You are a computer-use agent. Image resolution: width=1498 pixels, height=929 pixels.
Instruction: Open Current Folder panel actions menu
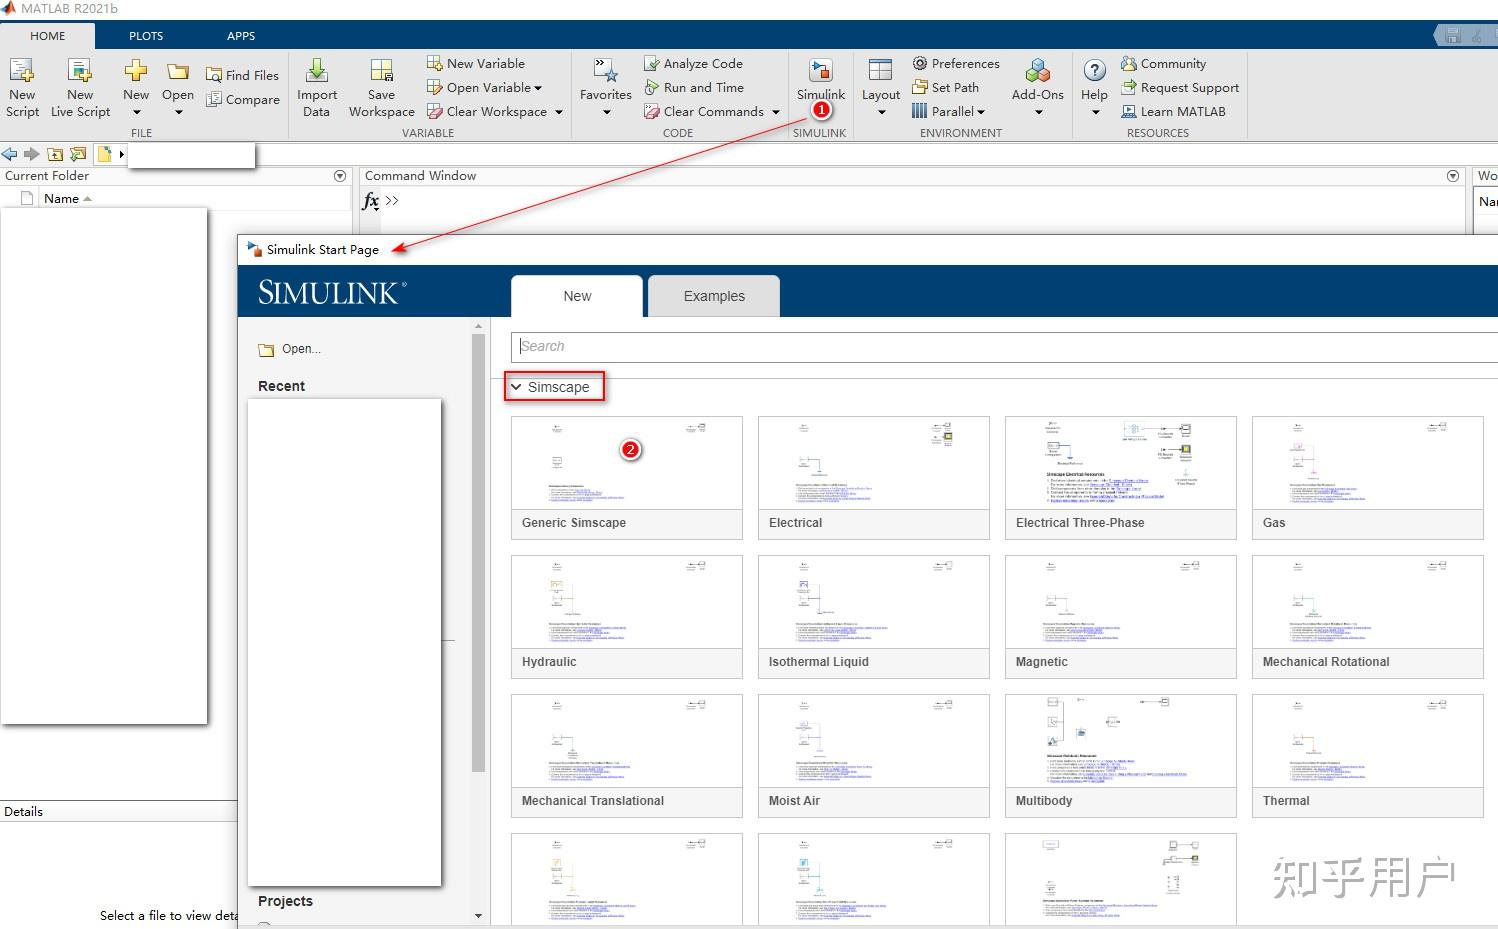[340, 176]
